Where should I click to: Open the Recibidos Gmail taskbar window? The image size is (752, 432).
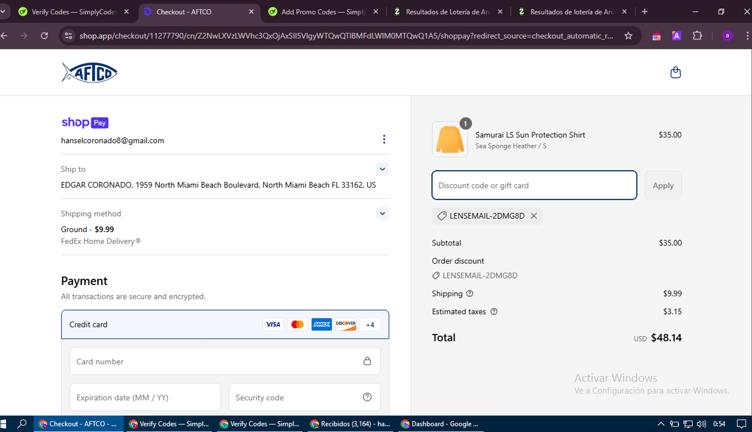click(x=350, y=424)
